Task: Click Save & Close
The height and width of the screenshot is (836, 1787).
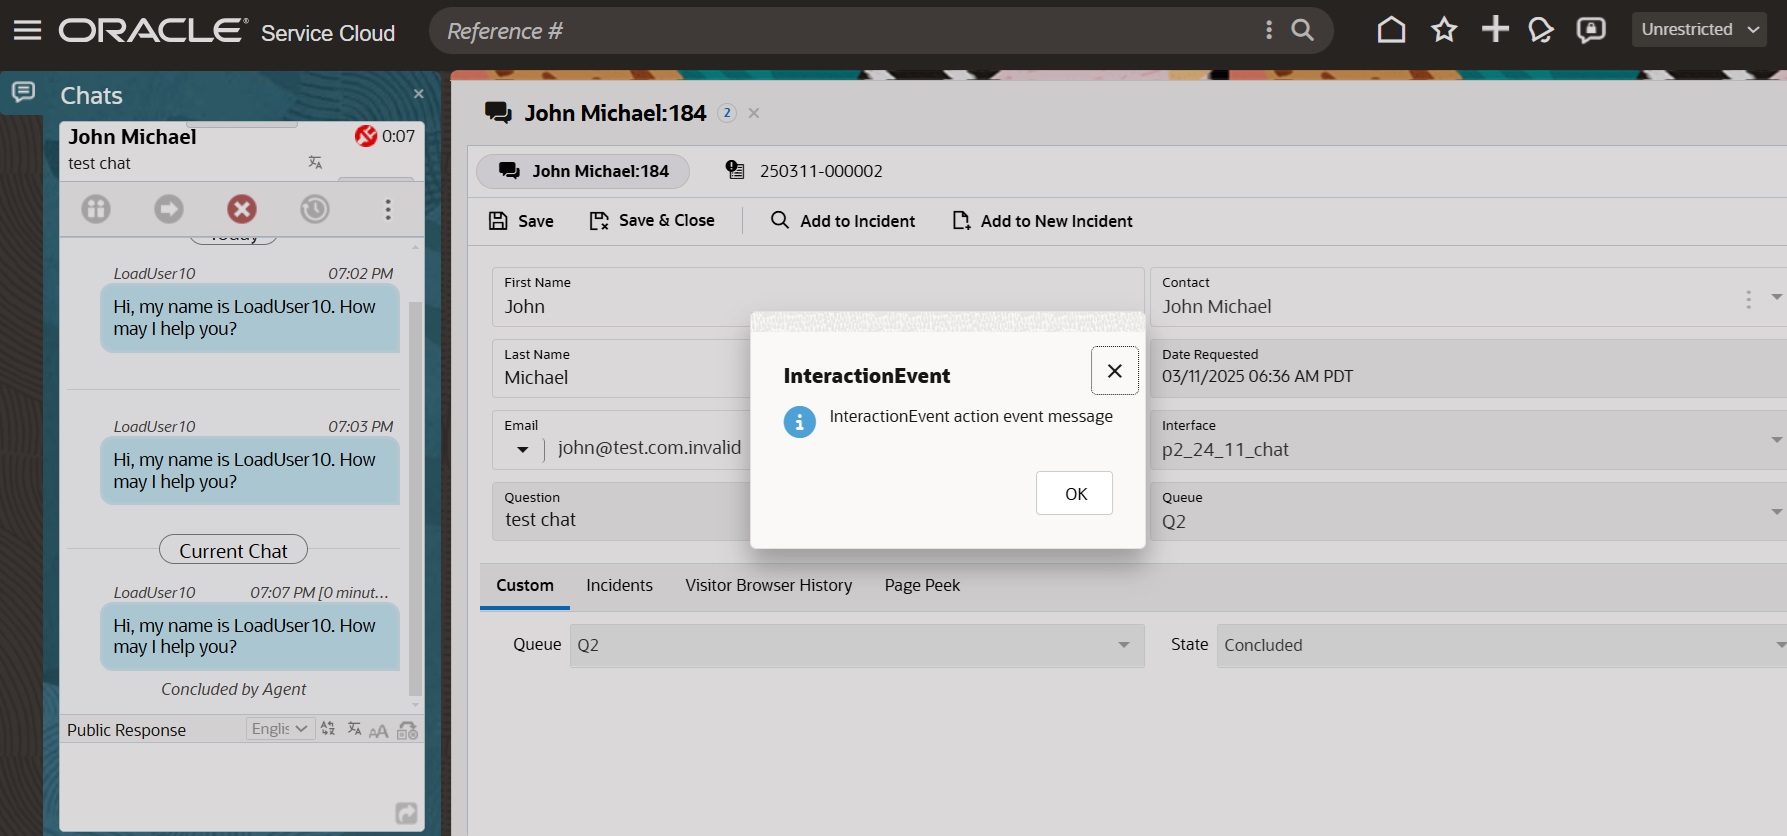Action: (x=652, y=221)
